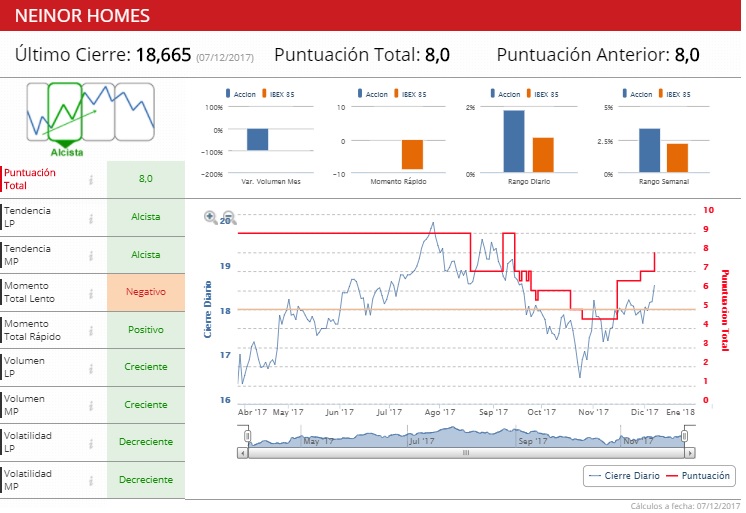The width and height of the screenshot is (746, 513).
Task: Click the orange Rango Diario bar
Action: 543,155
